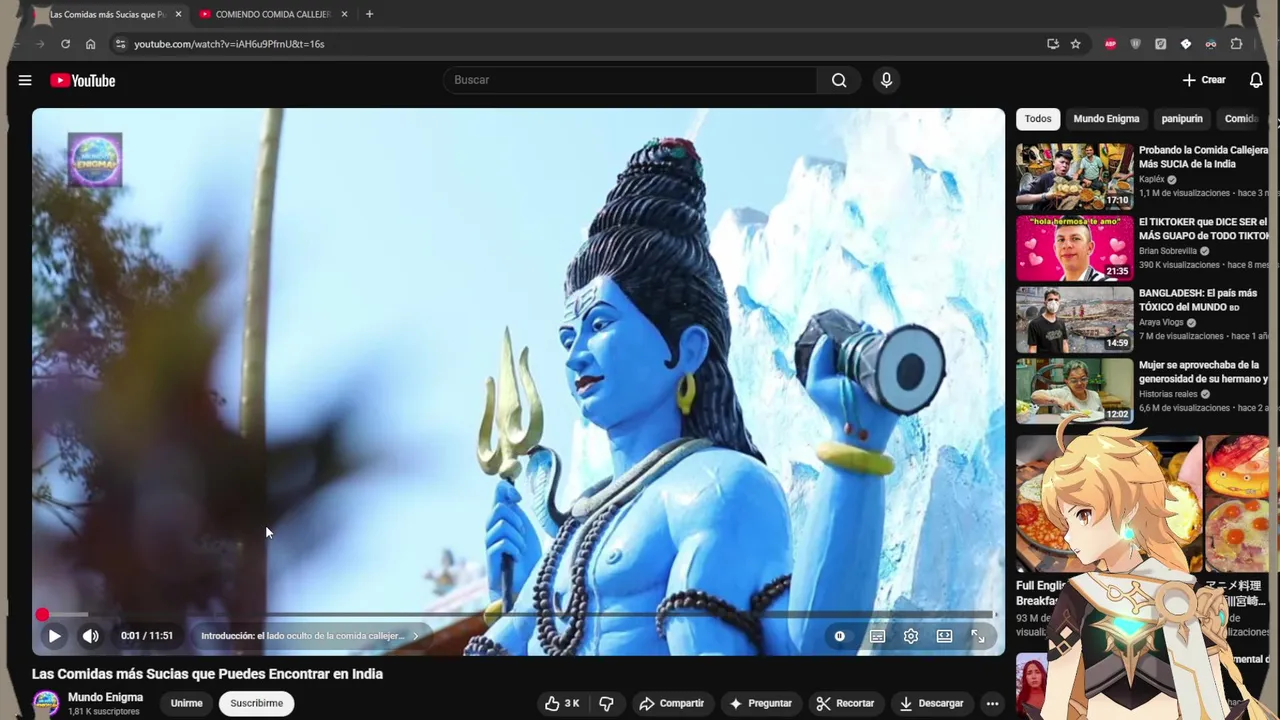Select the Mundo Enigma filter chip

(x=1106, y=119)
